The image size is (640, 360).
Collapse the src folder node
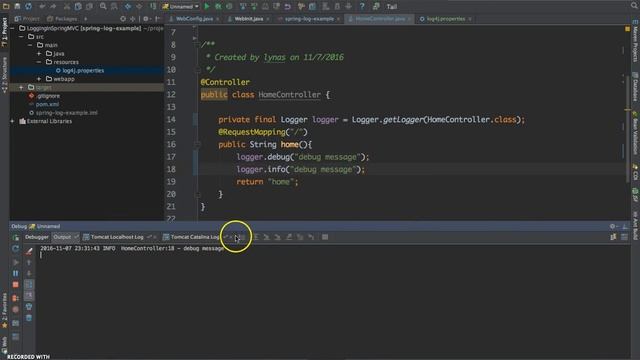click(21, 37)
